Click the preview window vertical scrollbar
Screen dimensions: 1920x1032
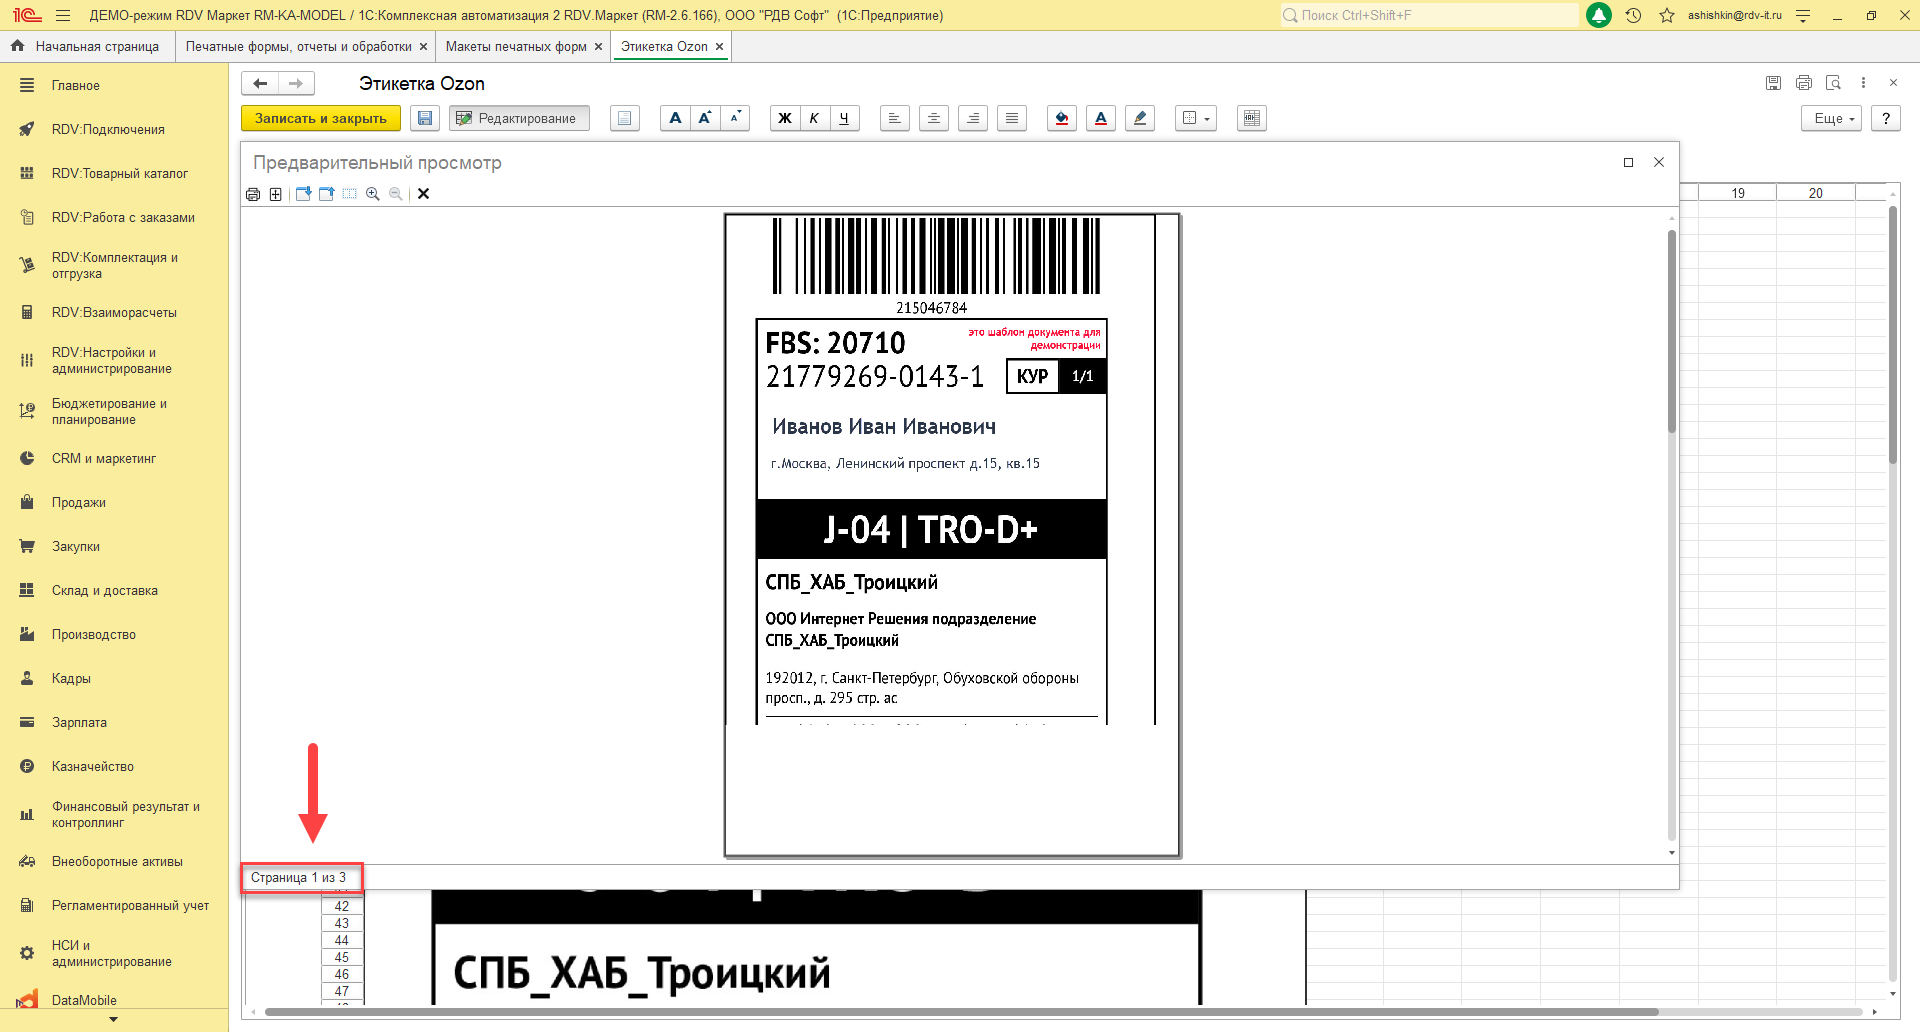[1671, 332]
